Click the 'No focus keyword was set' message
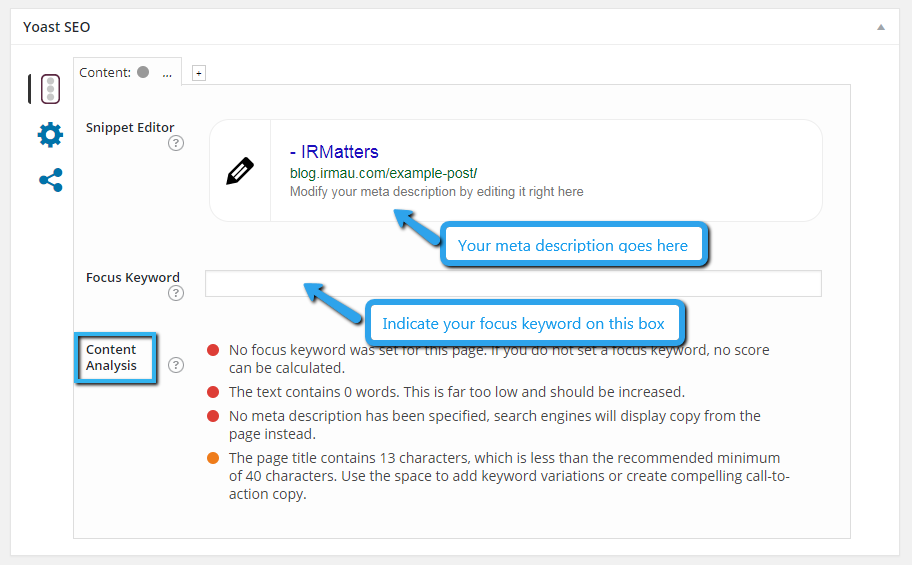Image resolution: width=912 pixels, height=565 pixels. (499, 359)
